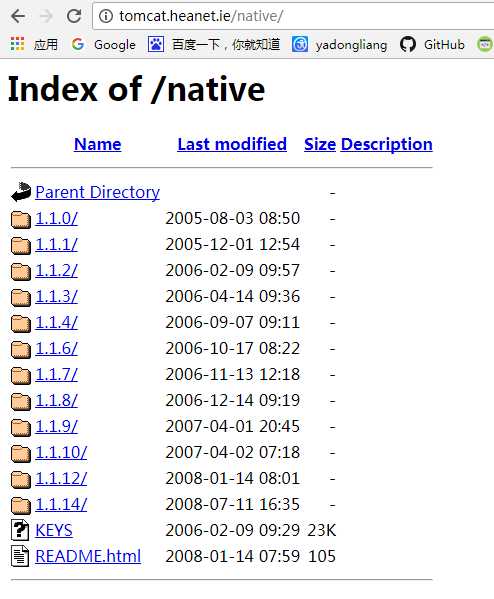Open the Parent Directory link
The width and height of the screenshot is (494, 599).
coord(97,192)
